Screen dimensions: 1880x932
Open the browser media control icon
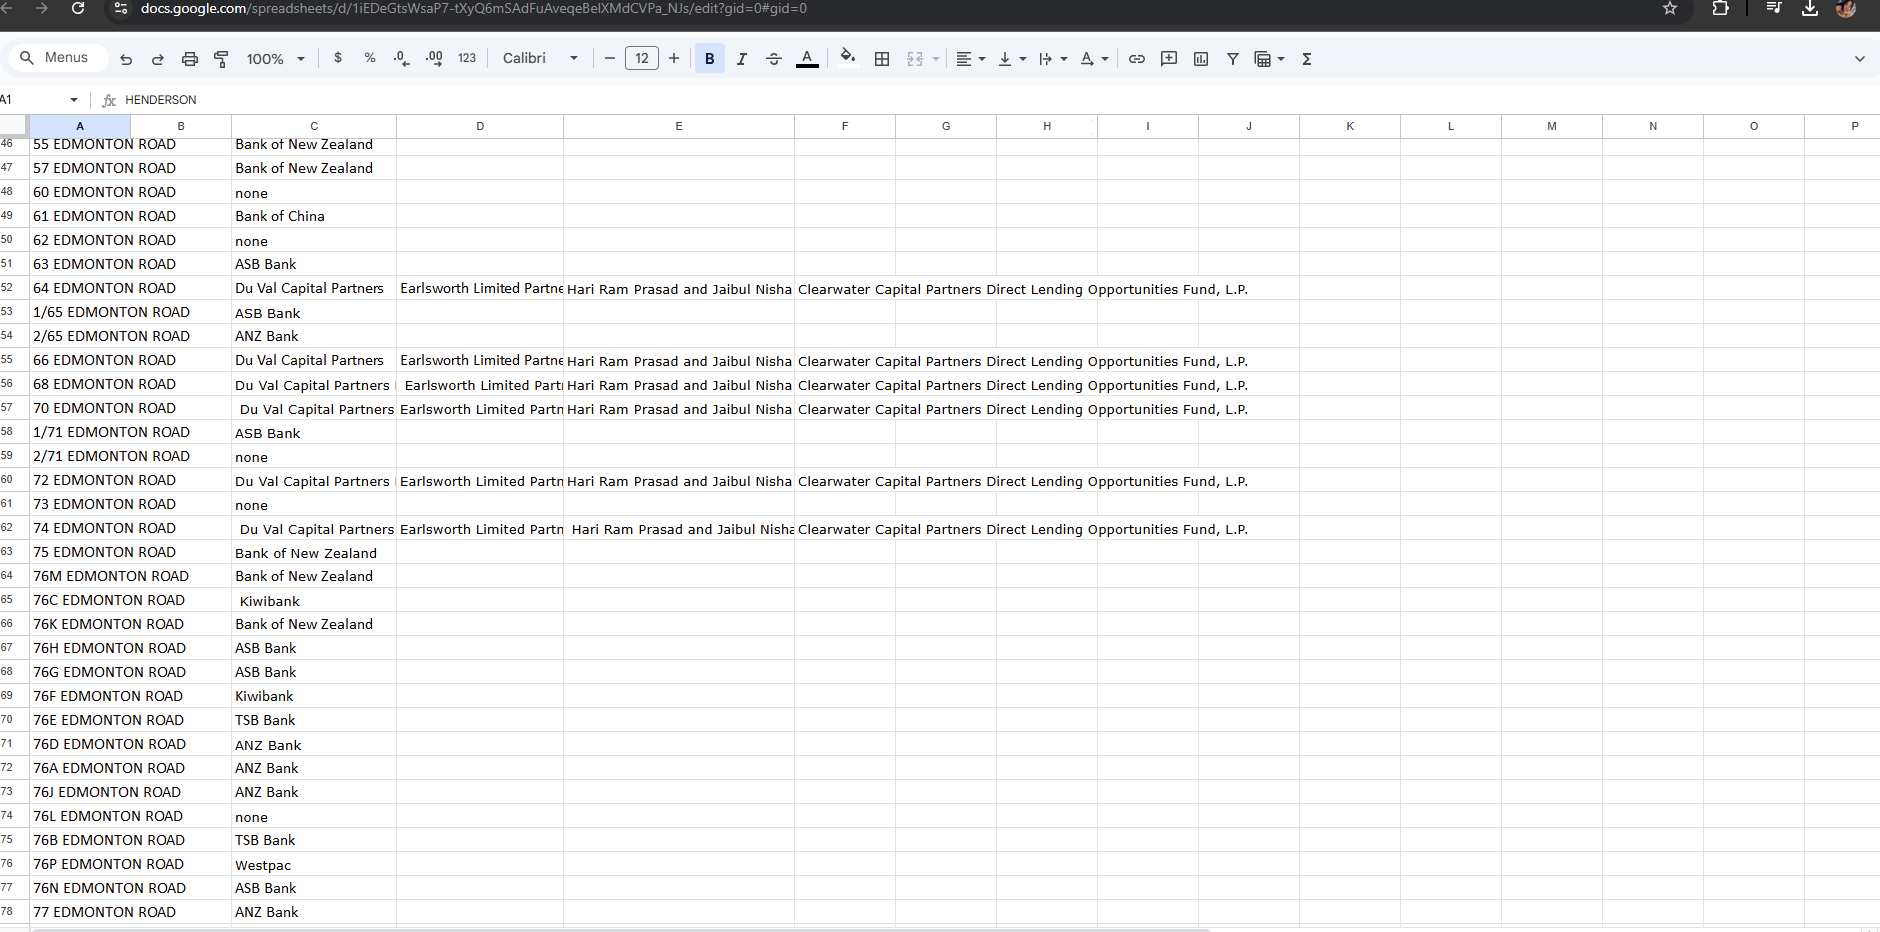point(1774,8)
